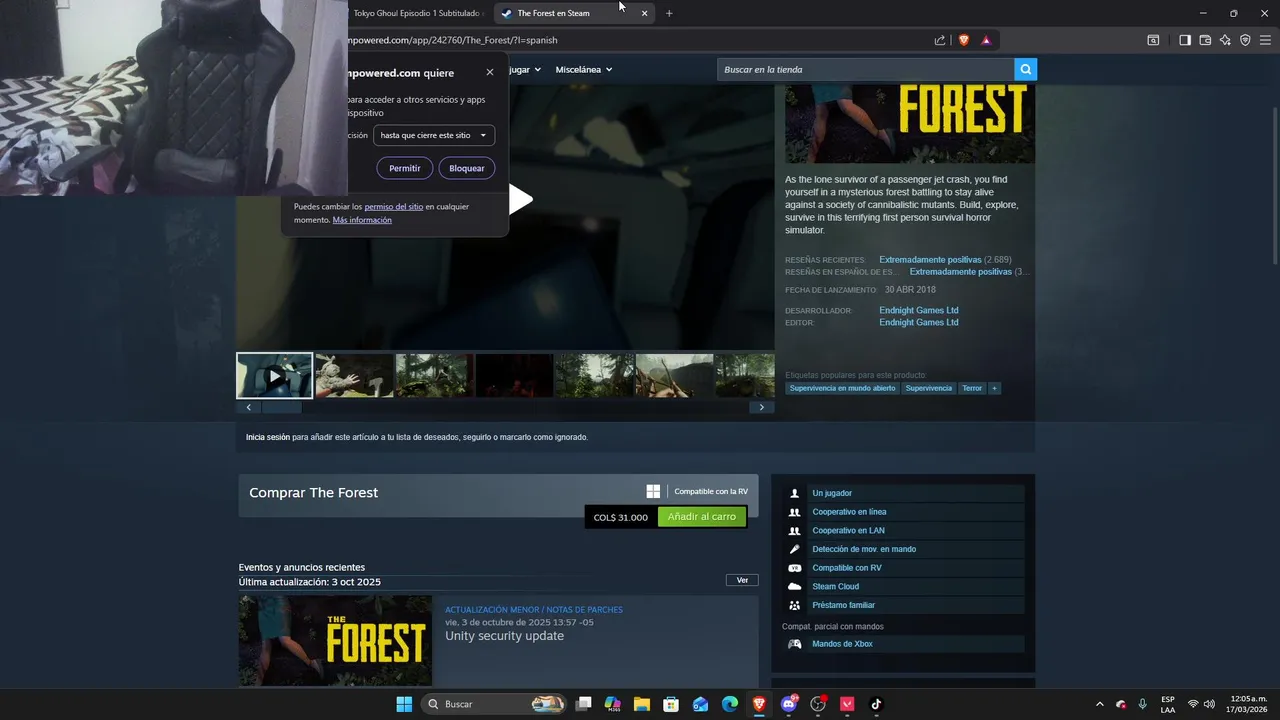Click the Steam store search magnifier button
Image resolution: width=1280 pixels, height=720 pixels.
(x=1025, y=69)
